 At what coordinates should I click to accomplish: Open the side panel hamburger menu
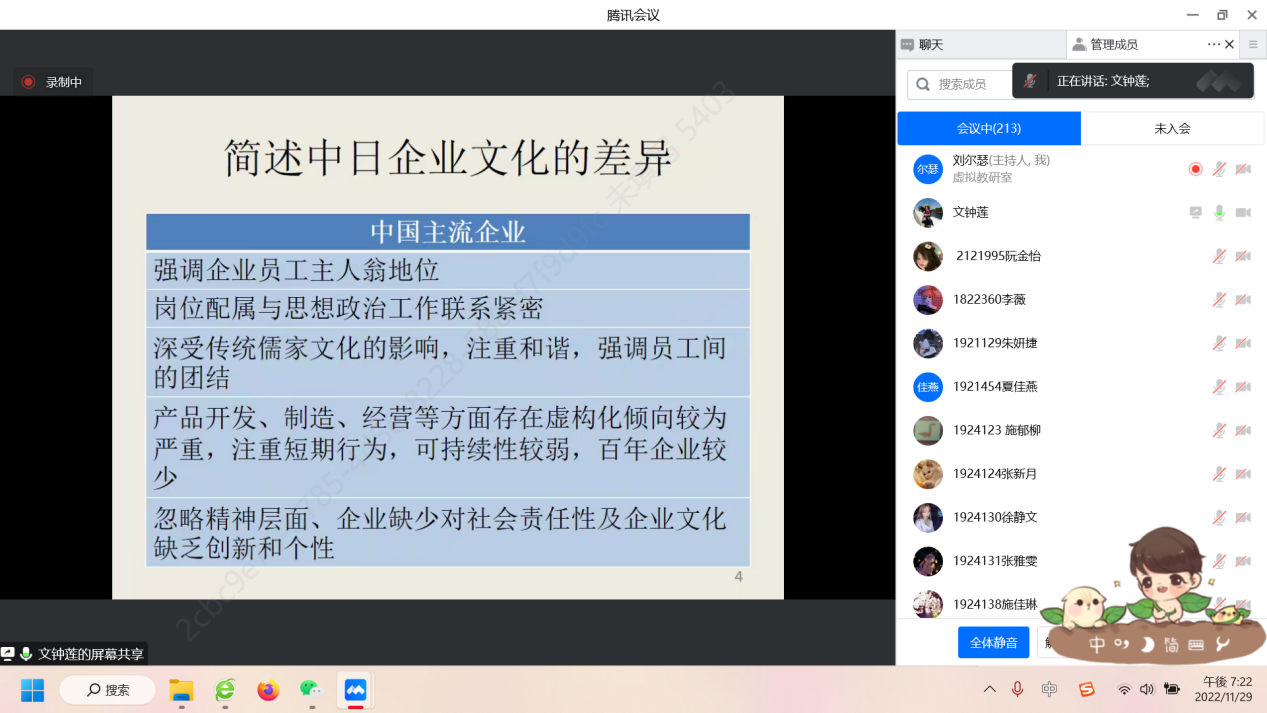tap(1253, 44)
